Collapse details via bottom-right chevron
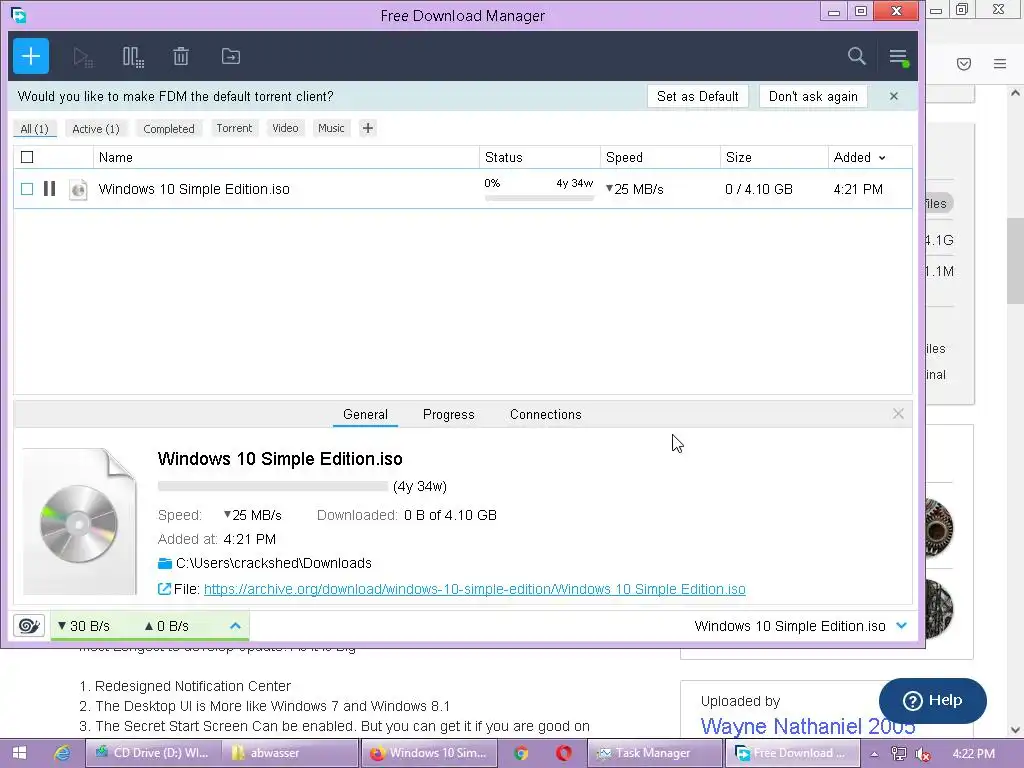This screenshot has width=1024, height=768. click(902, 626)
